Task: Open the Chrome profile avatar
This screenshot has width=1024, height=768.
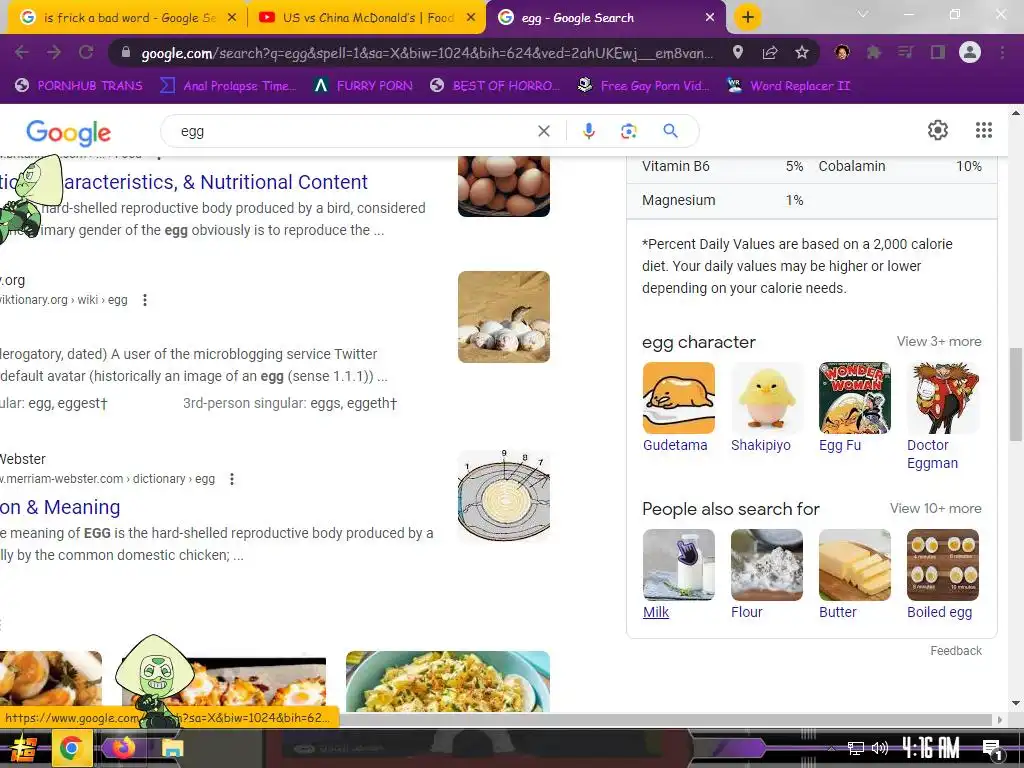Action: tap(970, 52)
